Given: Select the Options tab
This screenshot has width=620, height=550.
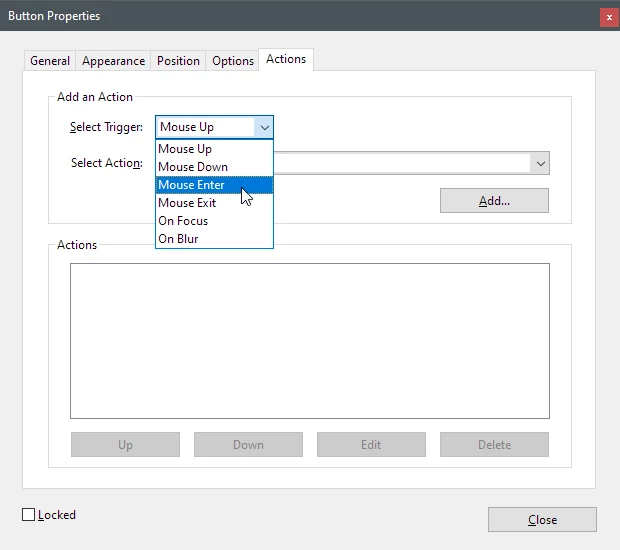Looking at the screenshot, I should [232, 61].
